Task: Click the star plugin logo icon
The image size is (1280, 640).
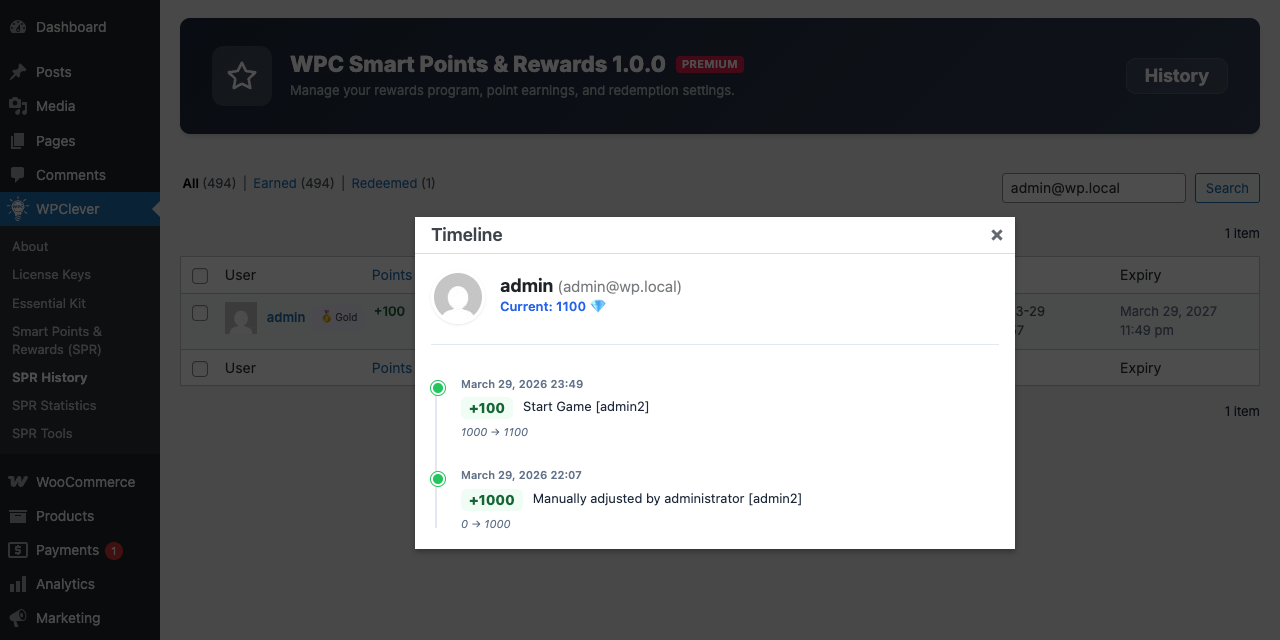Action: [x=242, y=76]
